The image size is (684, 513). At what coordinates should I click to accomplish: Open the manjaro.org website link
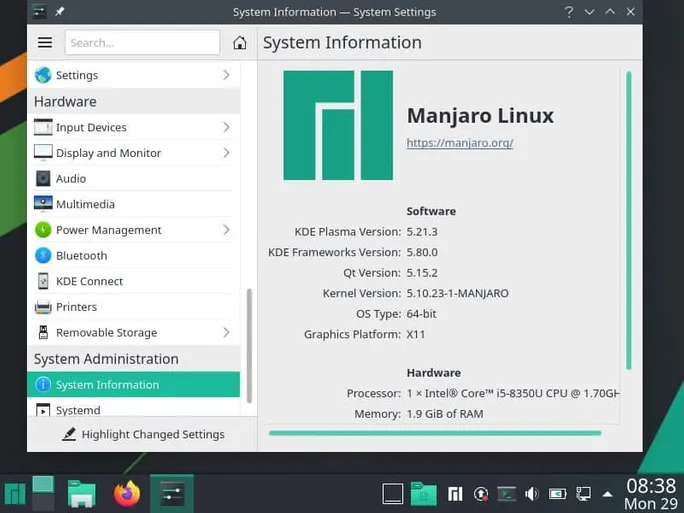pos(459,143)
